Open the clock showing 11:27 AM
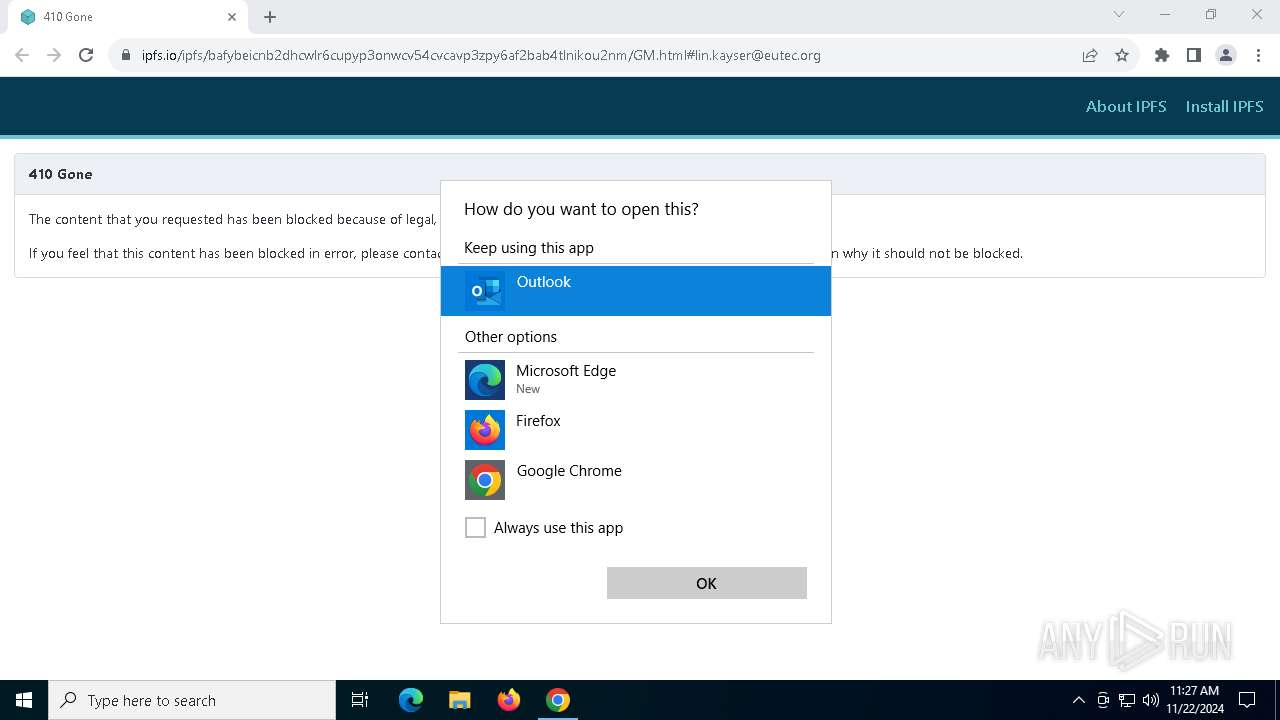This screenshot has width=1280, height=720. [x=1194, y=700]
